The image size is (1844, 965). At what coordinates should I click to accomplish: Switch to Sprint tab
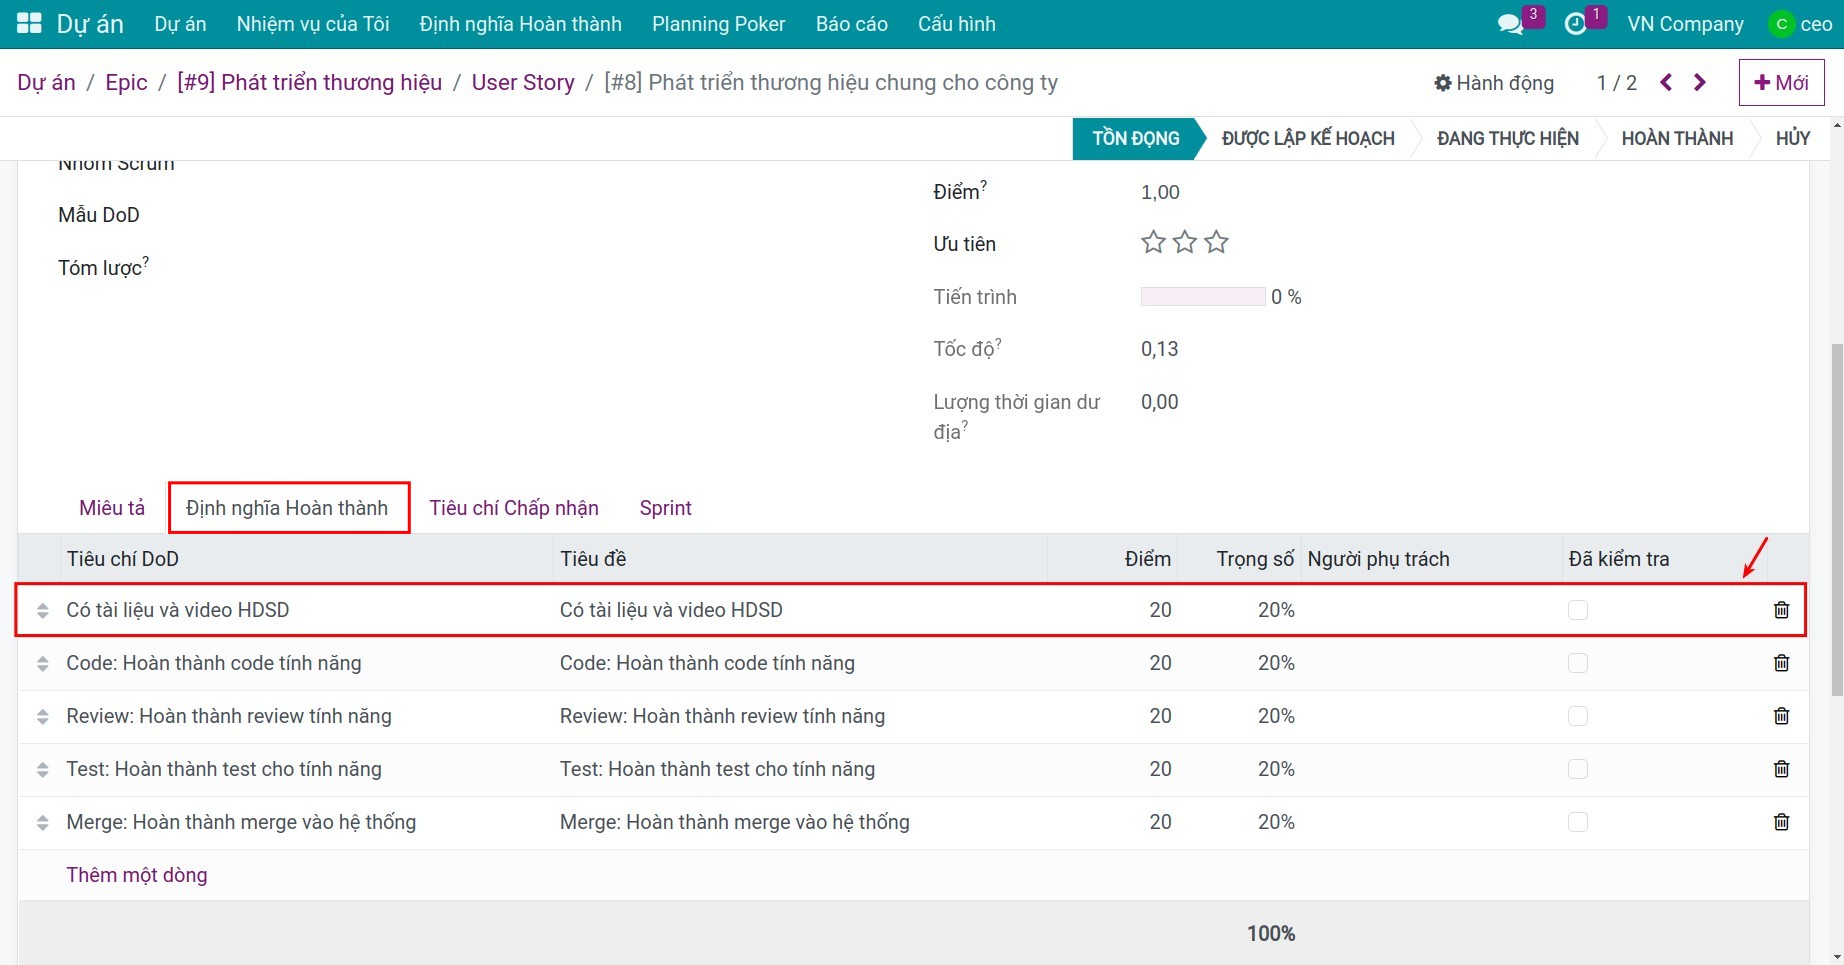click(x=665, y=508)
